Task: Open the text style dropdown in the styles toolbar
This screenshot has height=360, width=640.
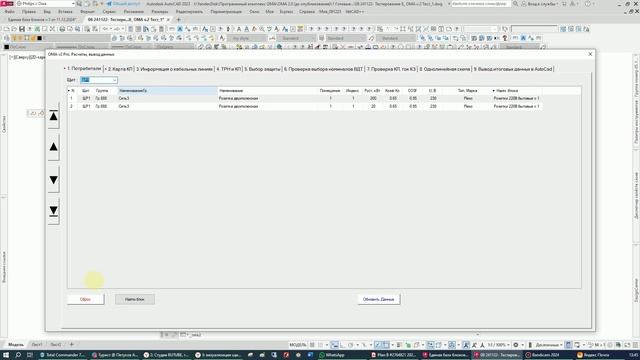Action: tap(247, 38)
